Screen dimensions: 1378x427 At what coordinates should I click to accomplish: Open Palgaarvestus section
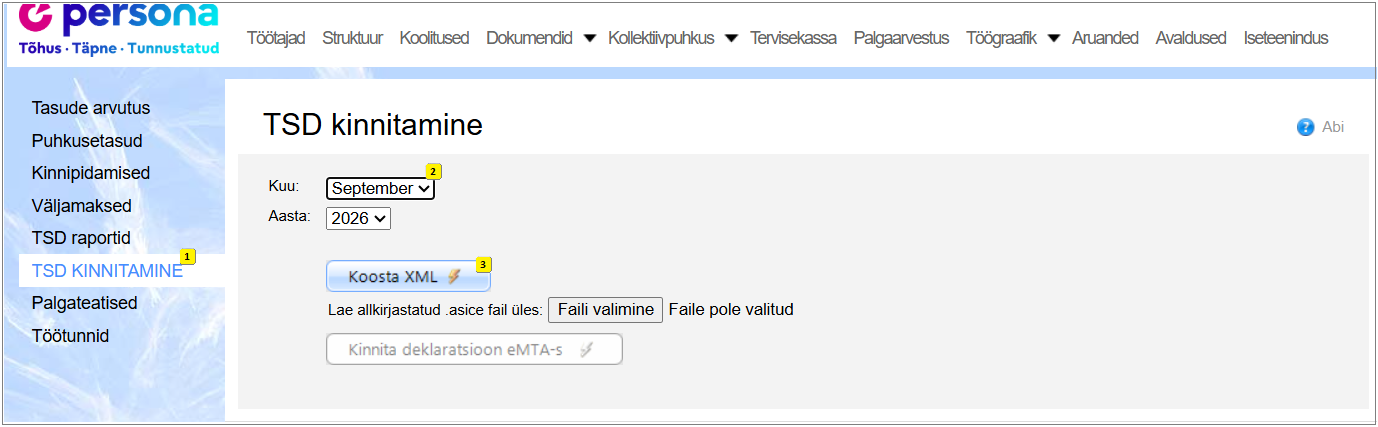(901, 38)
